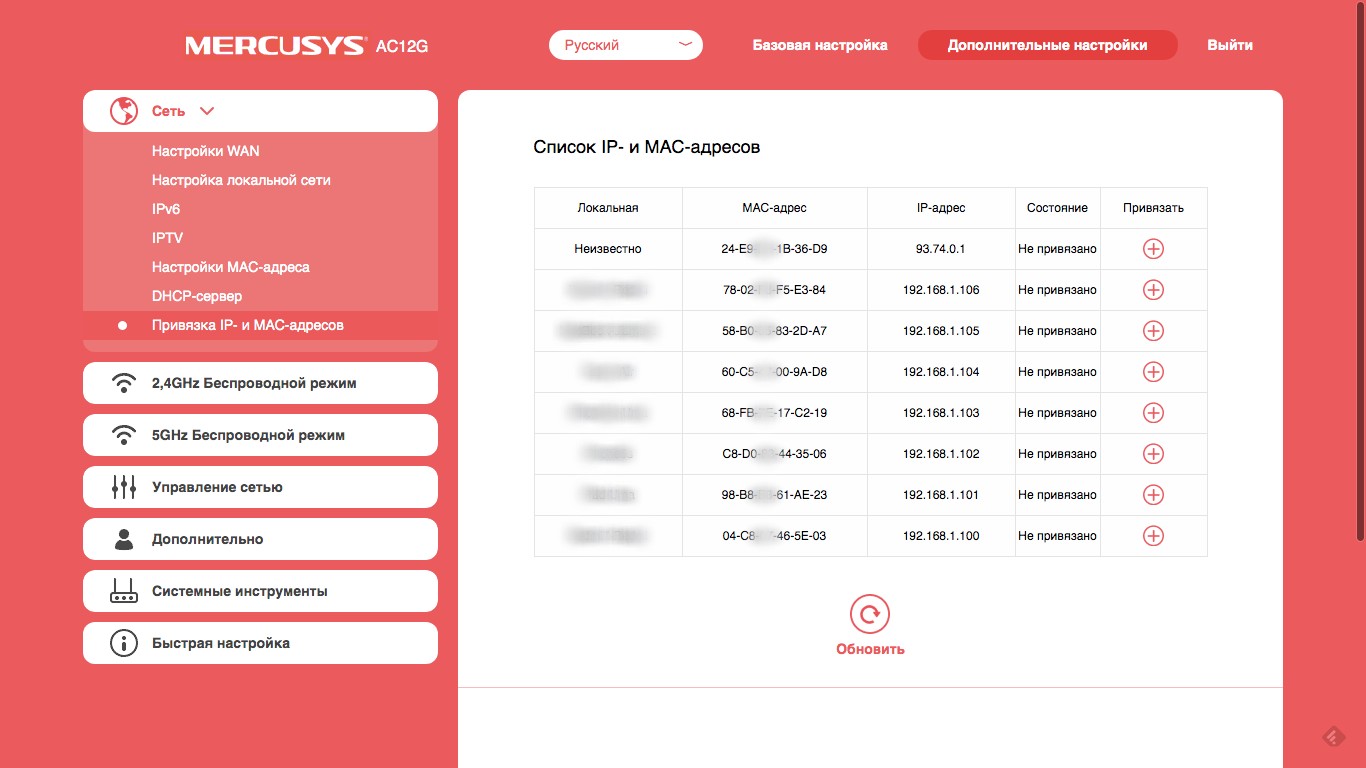This screenshot has width=1366, height=768.
Task: Click the bind plus icon for 192.168.1.106
Action: (1153, 290)
